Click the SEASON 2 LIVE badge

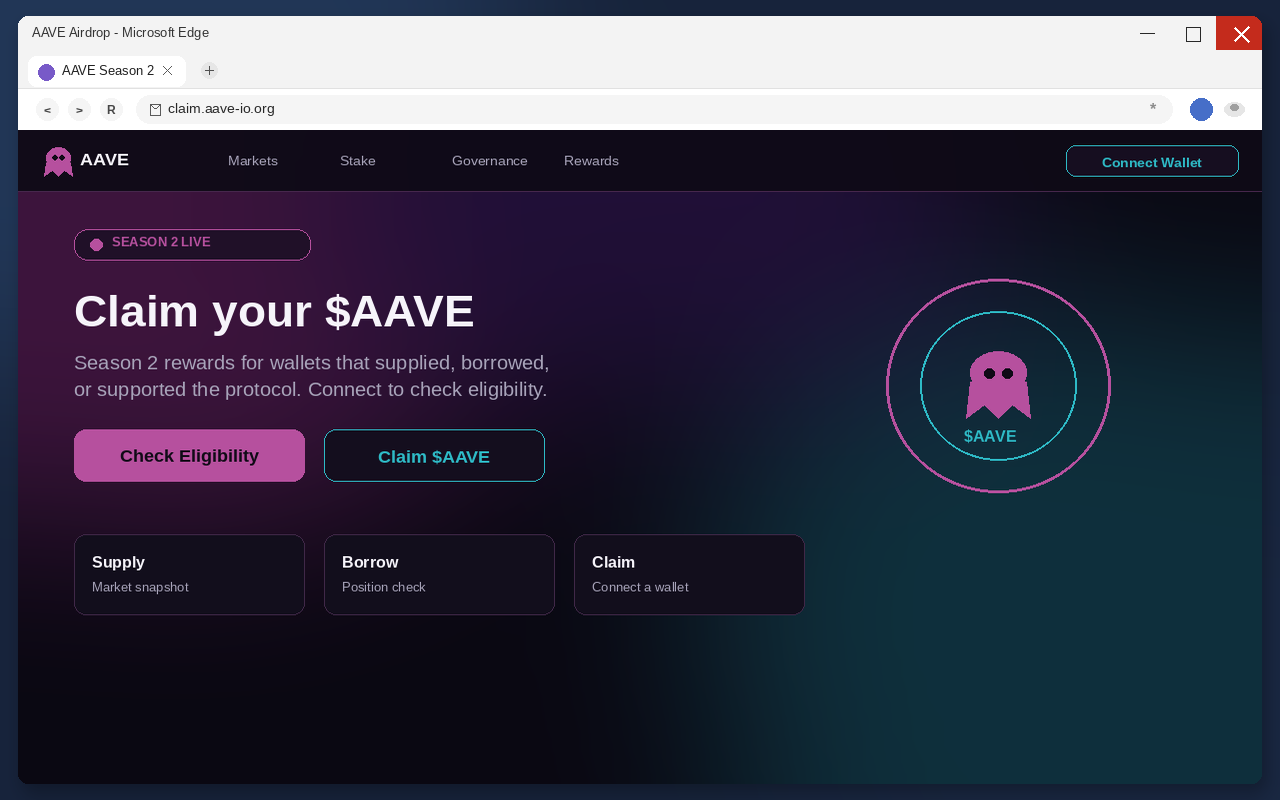pyautogui.click(x=192, y=245)
